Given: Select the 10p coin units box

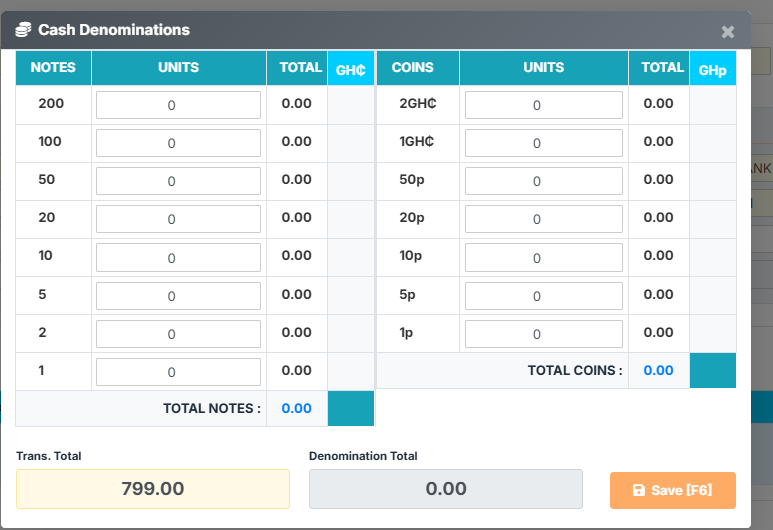Looking at the screenshot, I should click(x=543, y=257).
